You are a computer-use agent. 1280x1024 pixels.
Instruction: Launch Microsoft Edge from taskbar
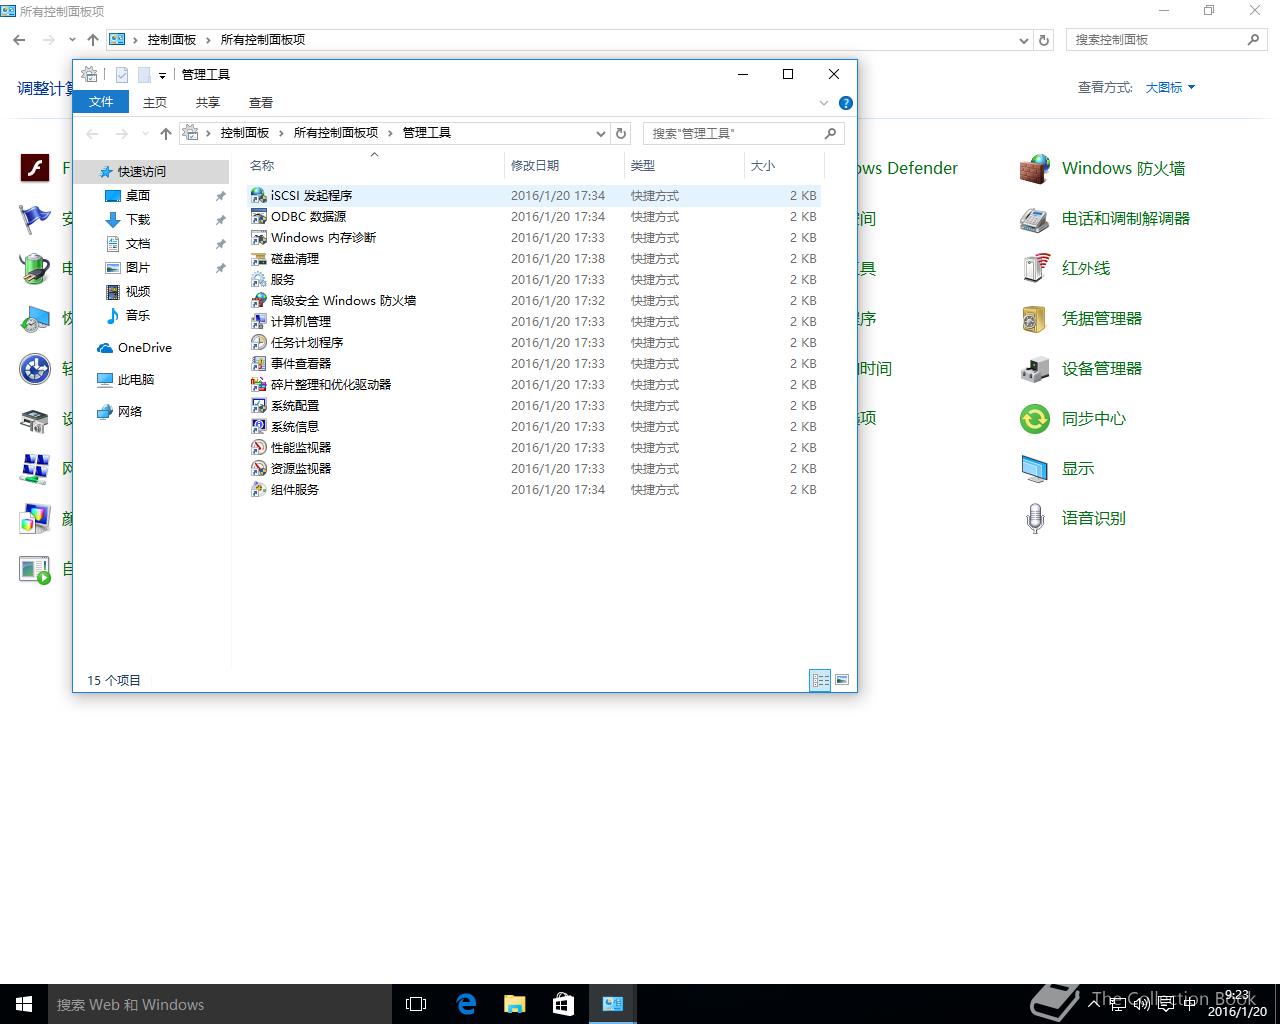(x=466, y=1004)
